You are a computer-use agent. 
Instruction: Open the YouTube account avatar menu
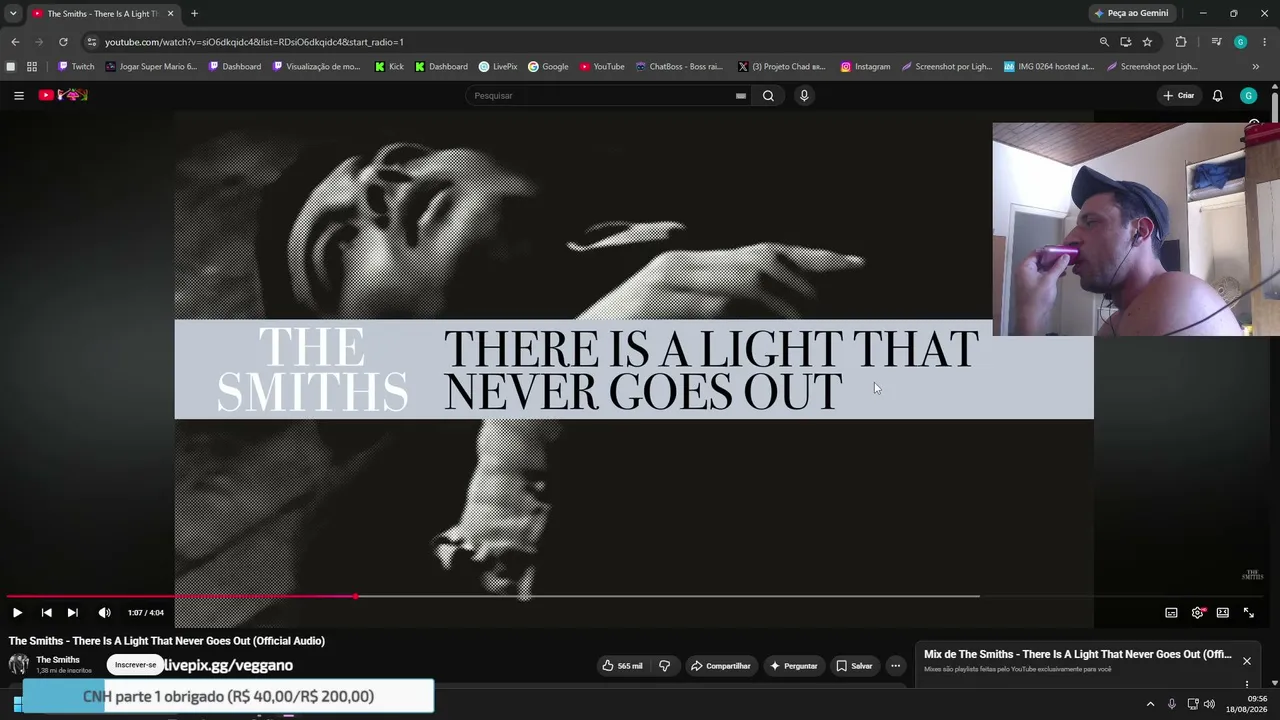(1248, 96)
